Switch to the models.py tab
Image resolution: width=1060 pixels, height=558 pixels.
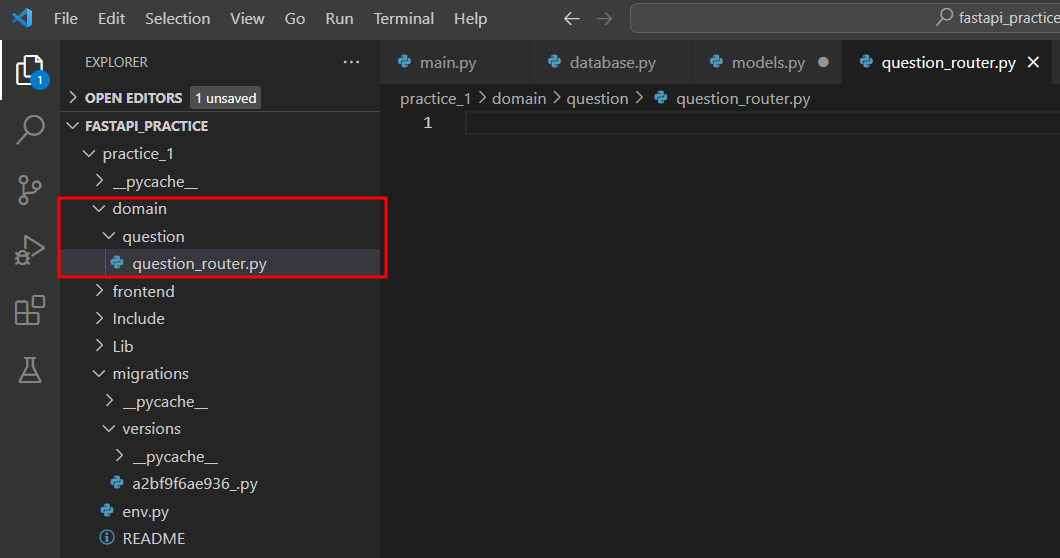tap(767, 62)
